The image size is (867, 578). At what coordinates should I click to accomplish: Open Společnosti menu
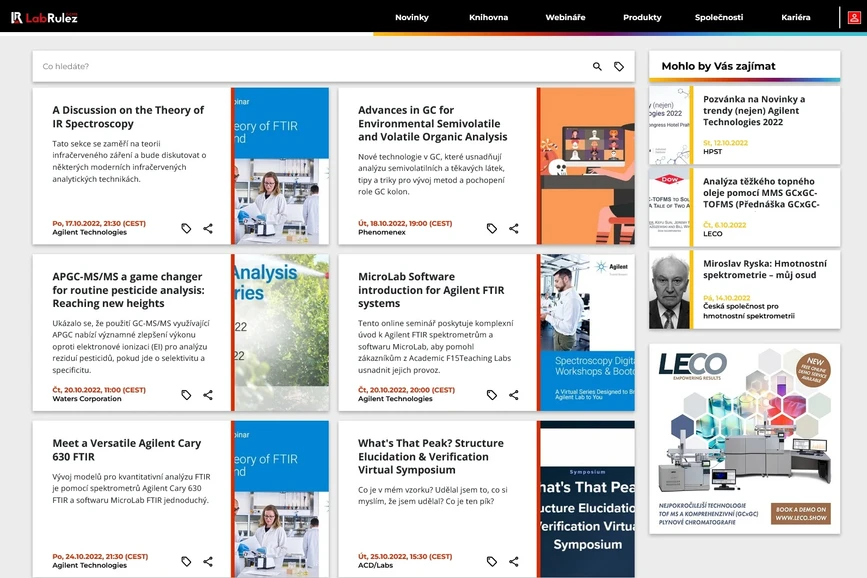pyautogui.click(x=719, y=18)
